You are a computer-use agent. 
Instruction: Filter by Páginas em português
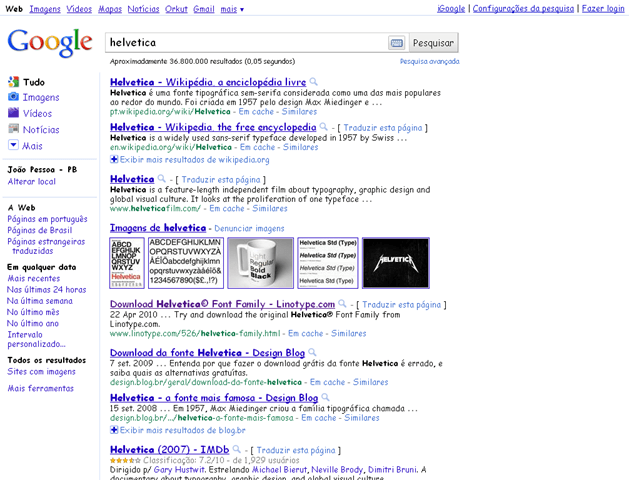click(x=47, y=219)
